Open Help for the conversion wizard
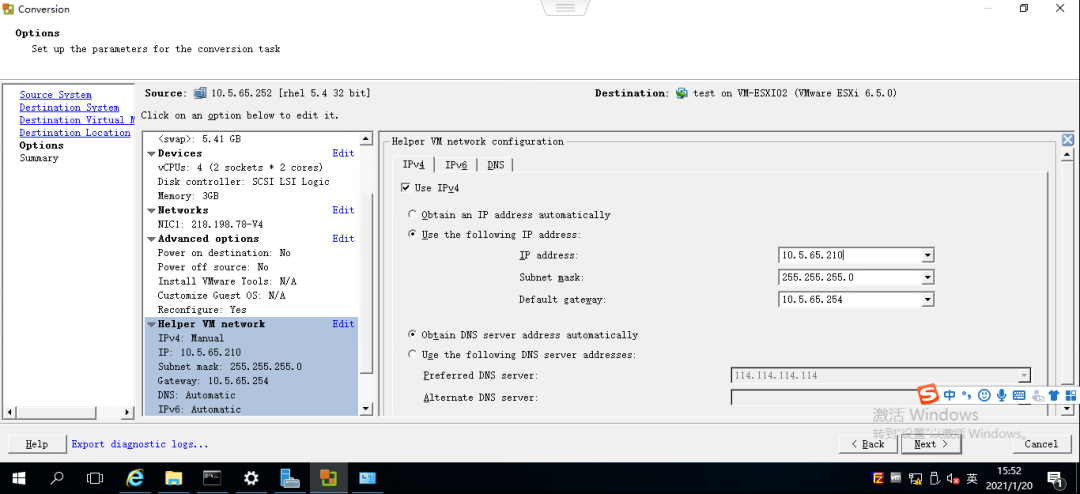Screen dimensions: 1080x494 tap(37, 444)
